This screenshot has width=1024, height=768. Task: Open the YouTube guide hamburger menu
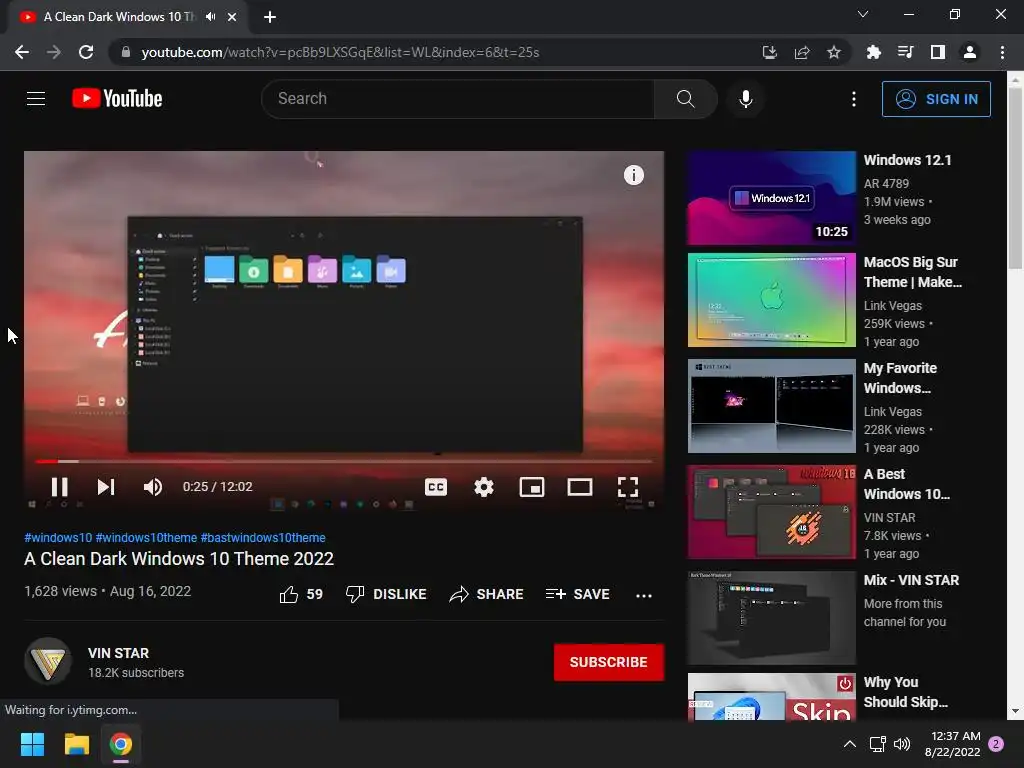36,99
